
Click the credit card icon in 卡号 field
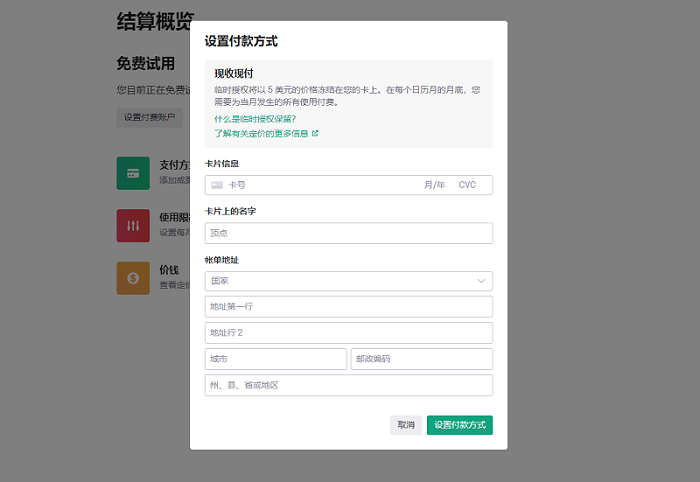[217, 185]
